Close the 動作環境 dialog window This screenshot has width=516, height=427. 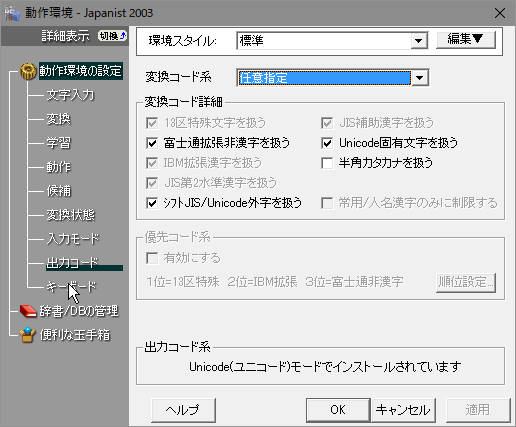tap(500, 13)
